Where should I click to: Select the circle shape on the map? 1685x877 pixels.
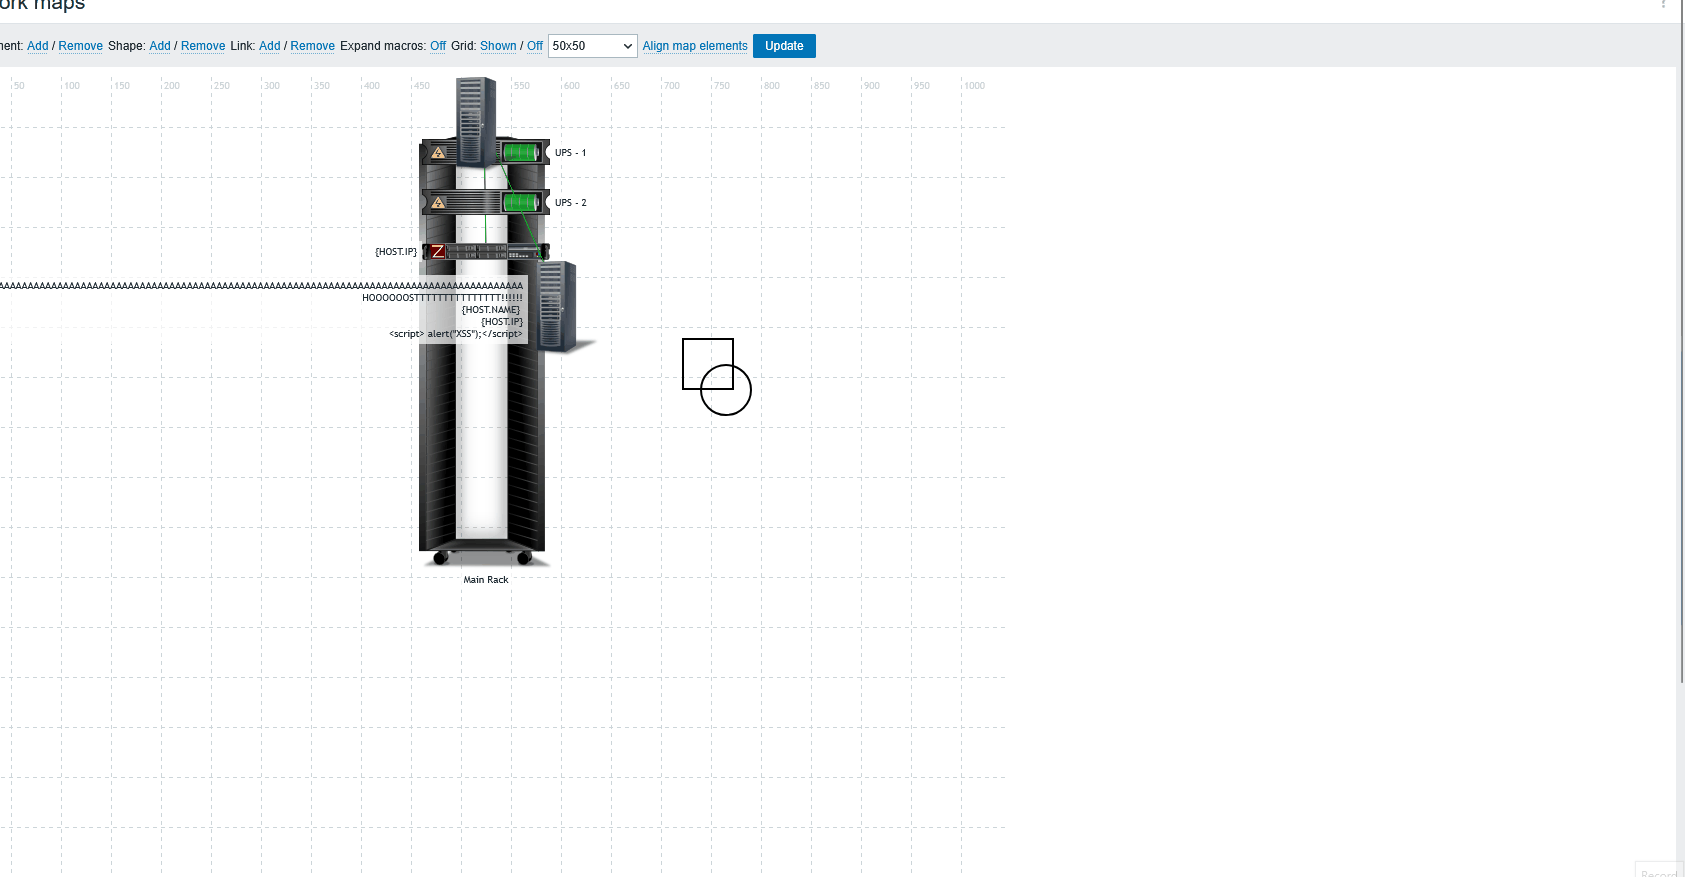[x=726, y=390]
